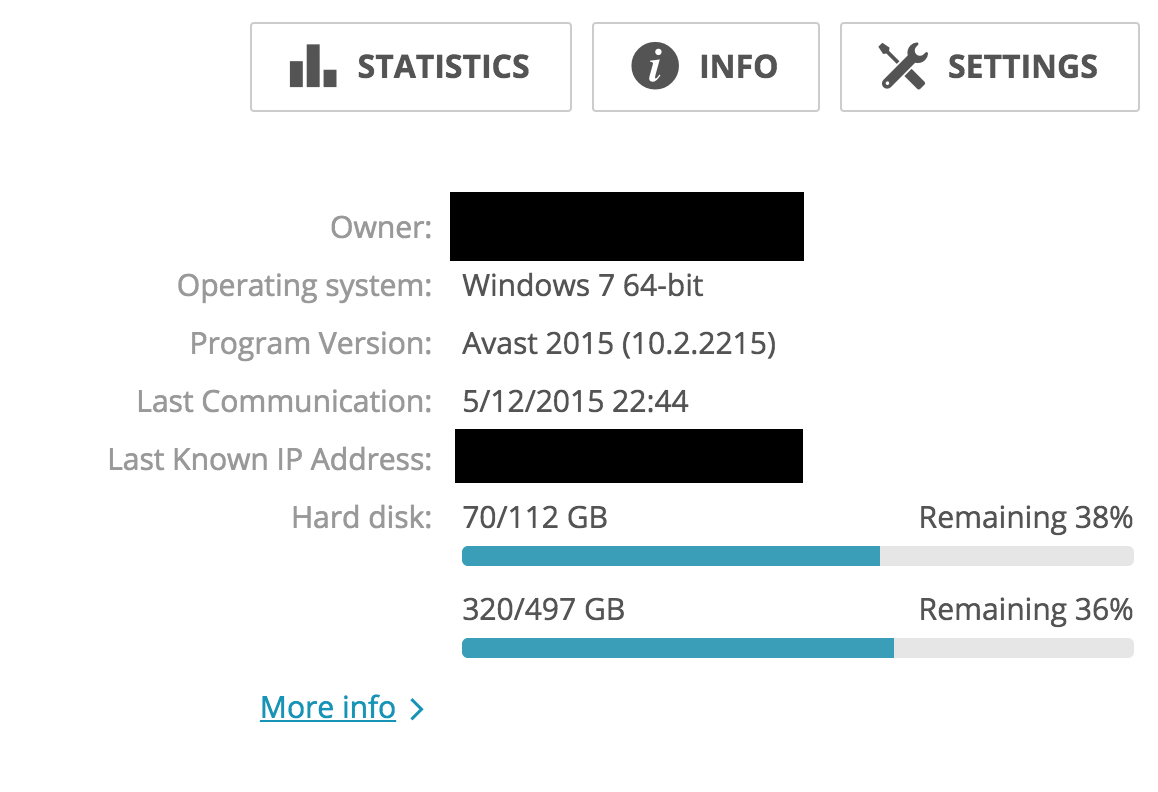
Task: Click the Remaining 36% label
Action: (x=1026, y=610)
